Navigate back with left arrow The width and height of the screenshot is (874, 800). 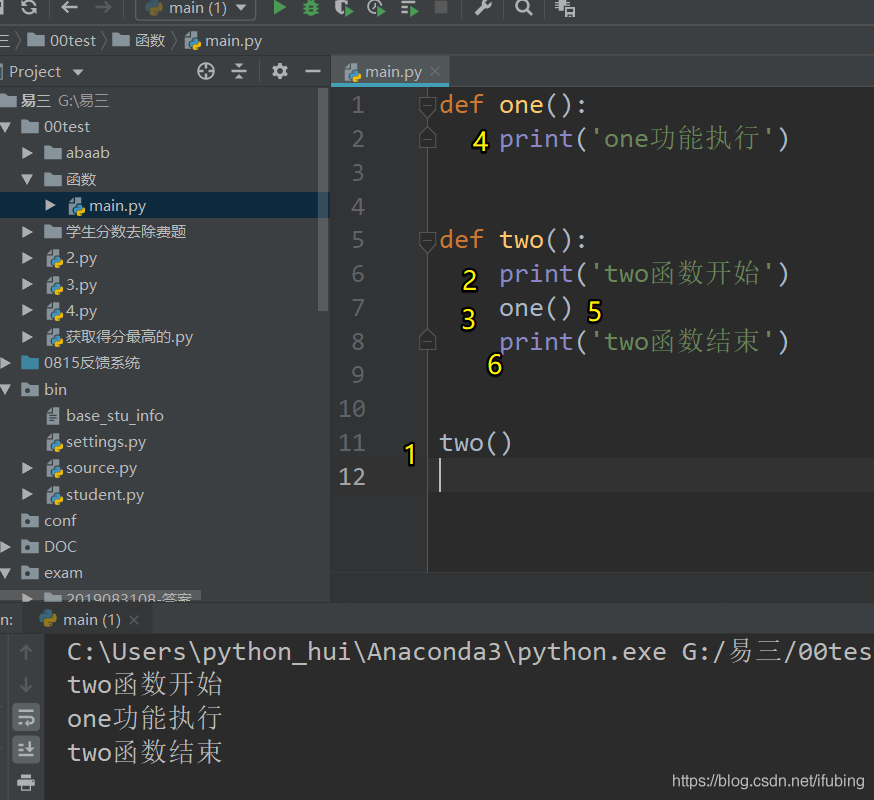(69, 7)
